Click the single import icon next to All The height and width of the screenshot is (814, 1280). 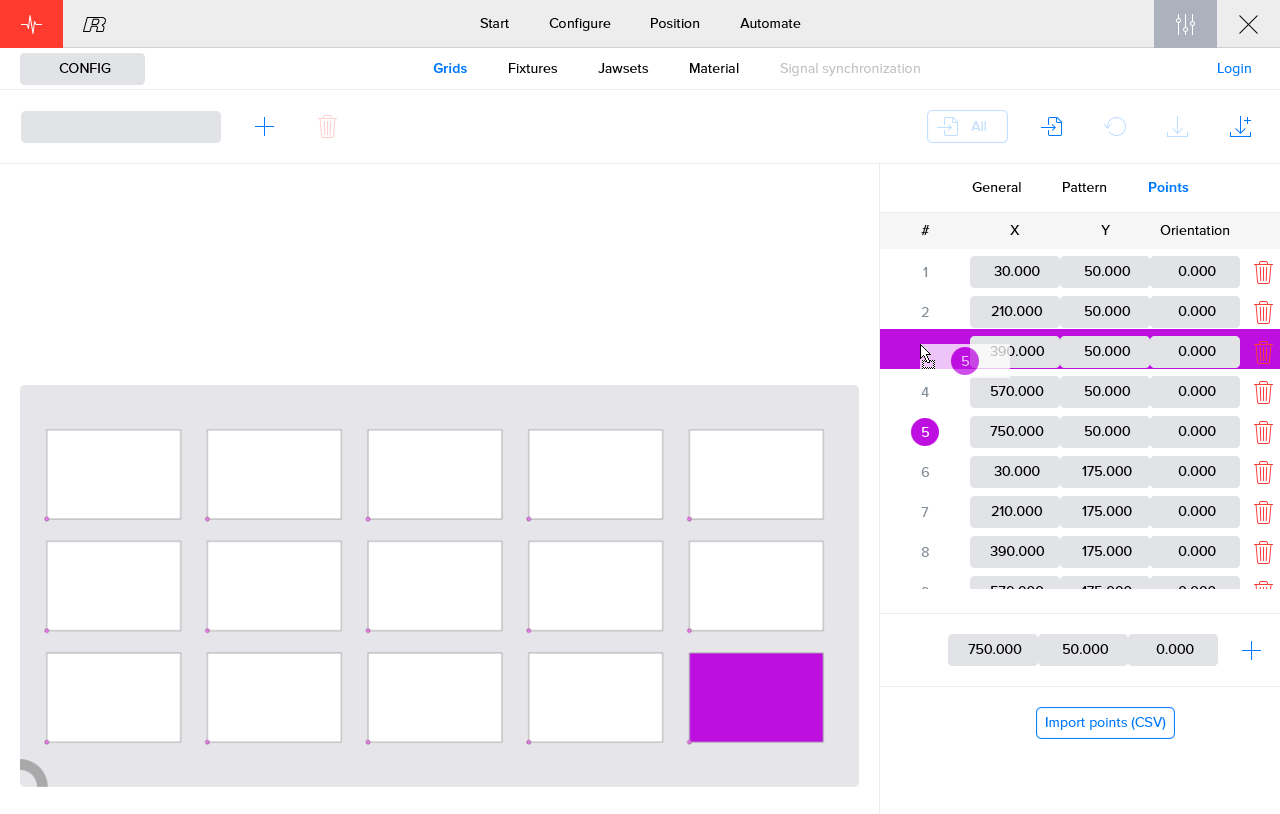click(1051, 126)
